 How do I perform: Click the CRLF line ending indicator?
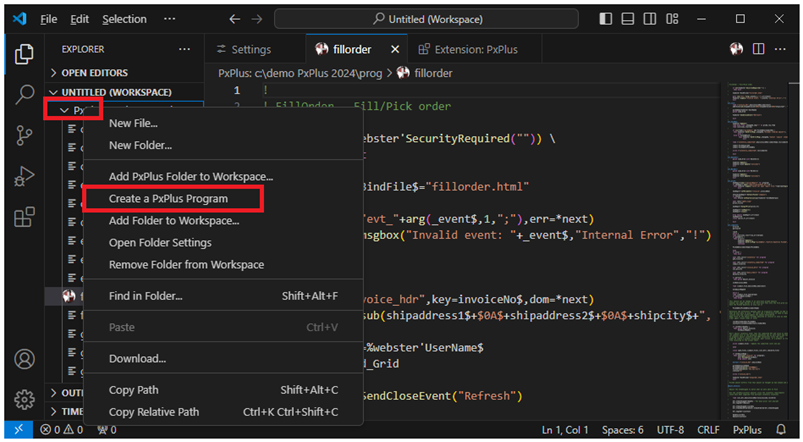706,430
